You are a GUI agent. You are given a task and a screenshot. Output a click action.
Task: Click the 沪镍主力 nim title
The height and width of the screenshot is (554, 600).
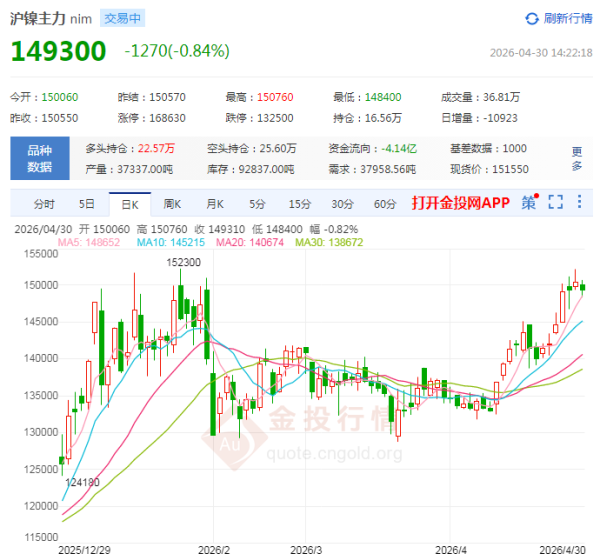[x=51, y=19]
